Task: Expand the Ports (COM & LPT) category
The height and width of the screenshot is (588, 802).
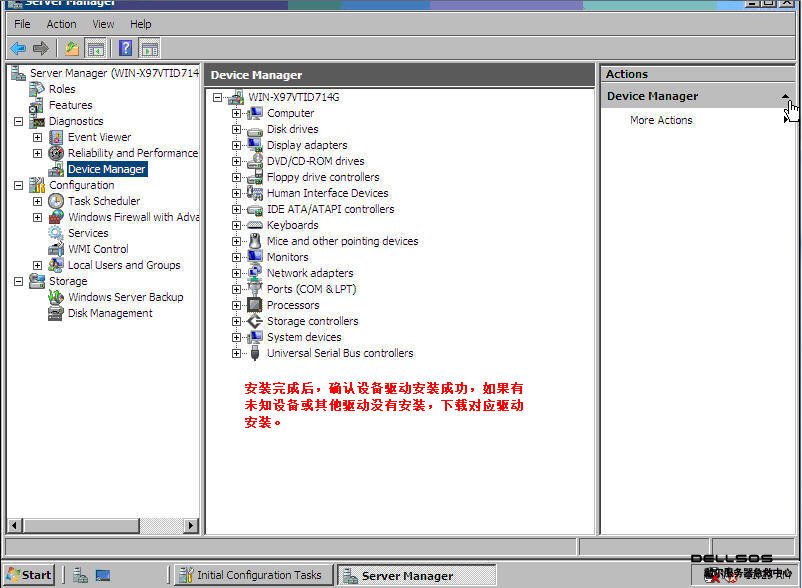Action: pyautogui.click(x=236, y=289)
